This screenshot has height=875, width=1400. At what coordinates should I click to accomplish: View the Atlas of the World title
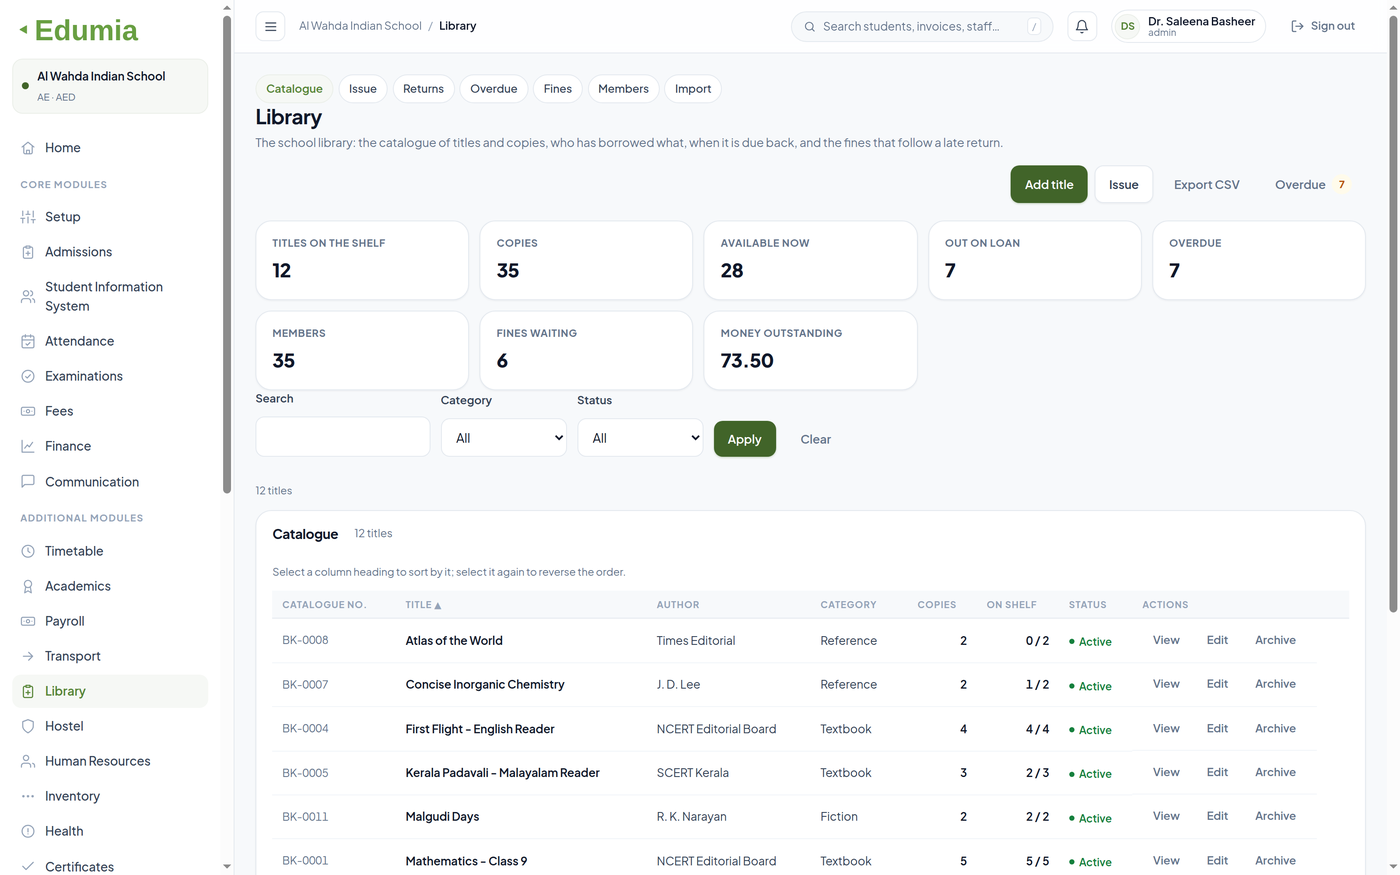tap(1166, 640)
